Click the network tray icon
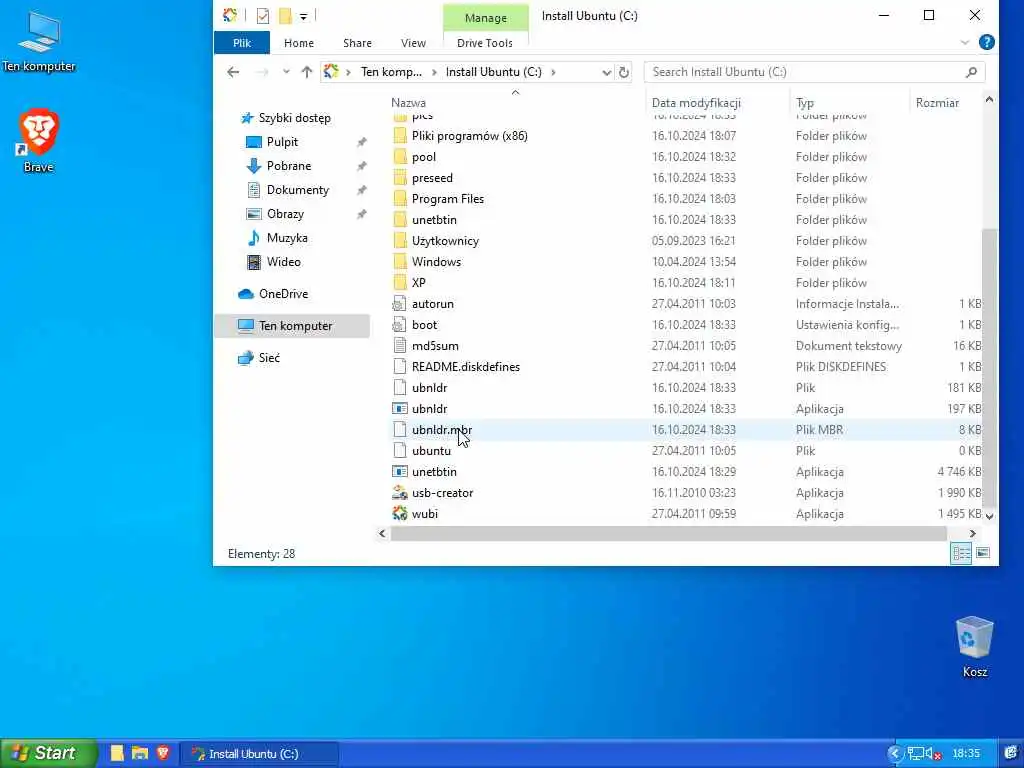Screen dimensions: 1024x768 point(915,754)
